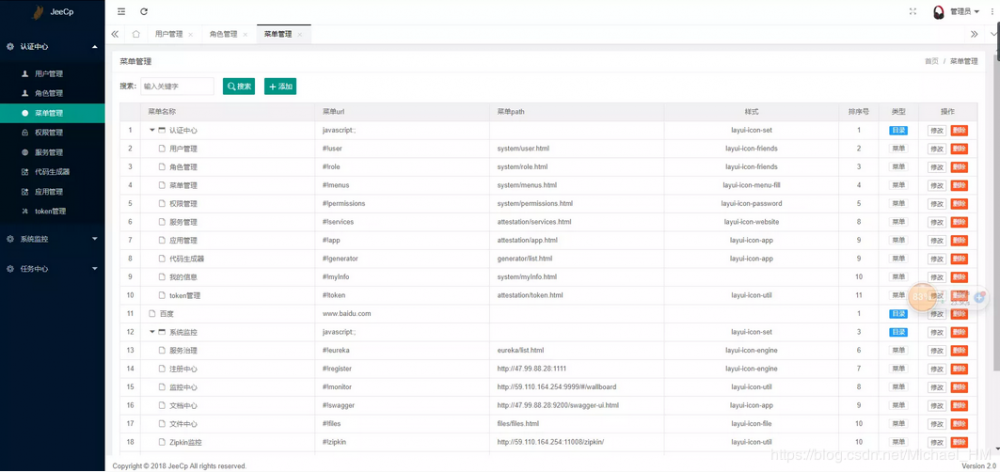Viewport: 1000px width, 472px height.
Task: Click 删除 for the 文档中心 row
Action: tap(959, 406)
